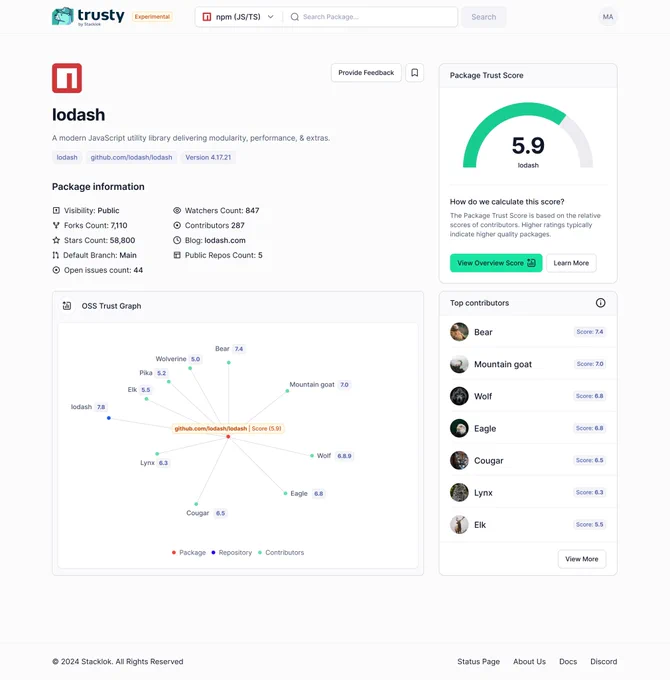
Task: Select Elk avatar in Top contributors
Action: [459, 524]
